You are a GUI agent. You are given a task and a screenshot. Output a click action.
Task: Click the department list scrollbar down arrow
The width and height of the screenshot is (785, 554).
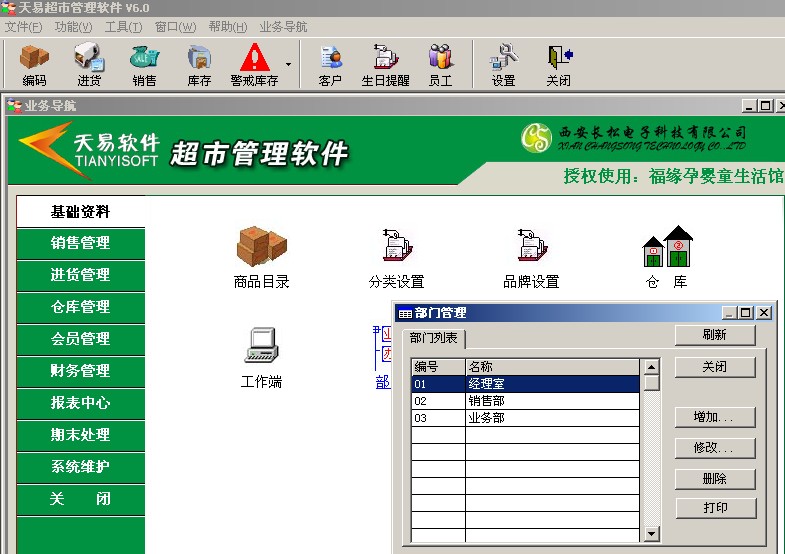point(651,534)
